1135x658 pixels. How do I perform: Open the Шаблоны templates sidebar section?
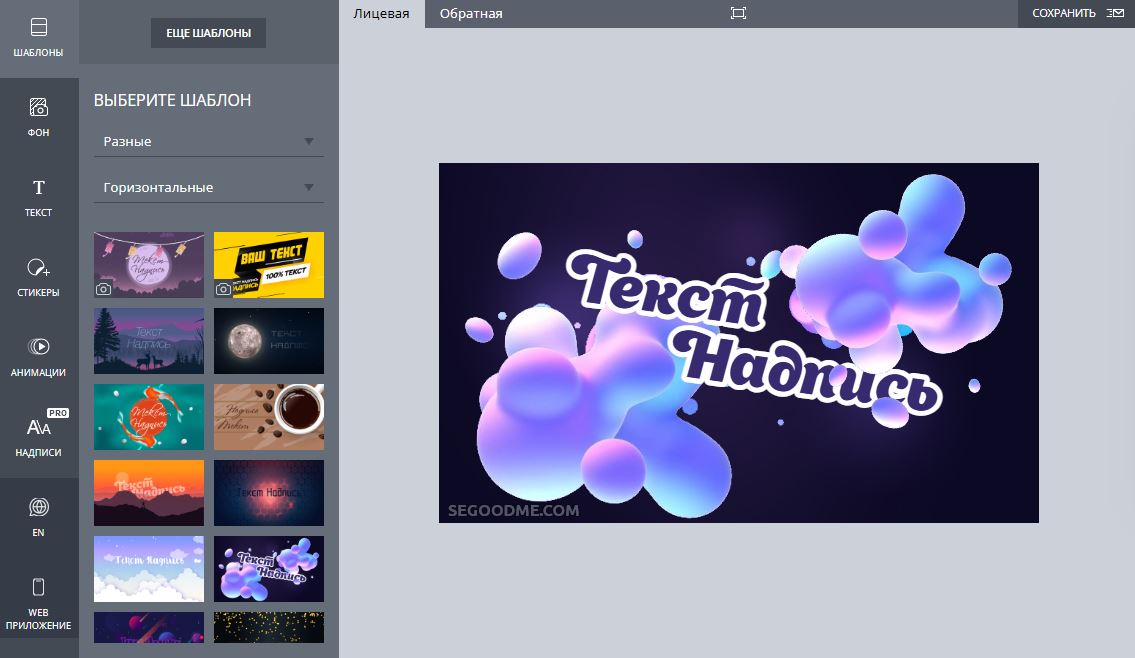38,38
